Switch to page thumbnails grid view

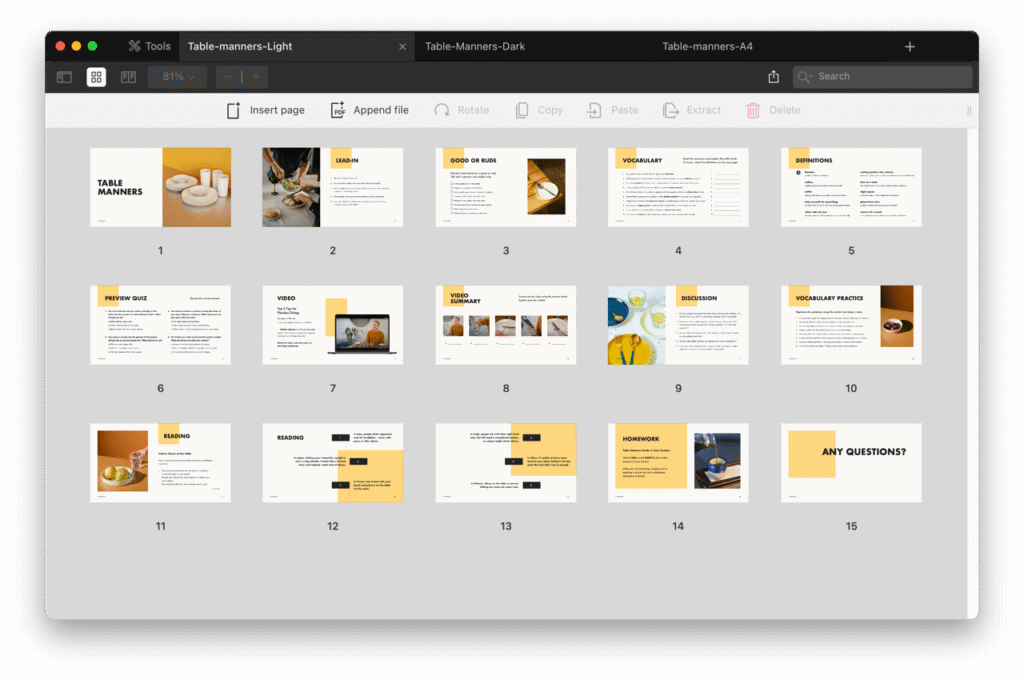coord(96,77)
